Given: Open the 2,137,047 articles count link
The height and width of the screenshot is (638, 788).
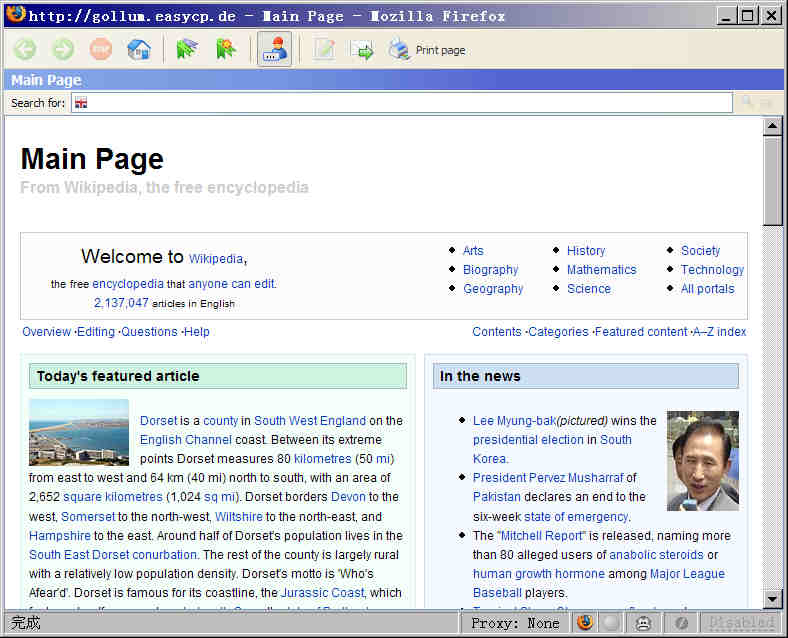Looking at the screenshot, I should tap(121, 303).
